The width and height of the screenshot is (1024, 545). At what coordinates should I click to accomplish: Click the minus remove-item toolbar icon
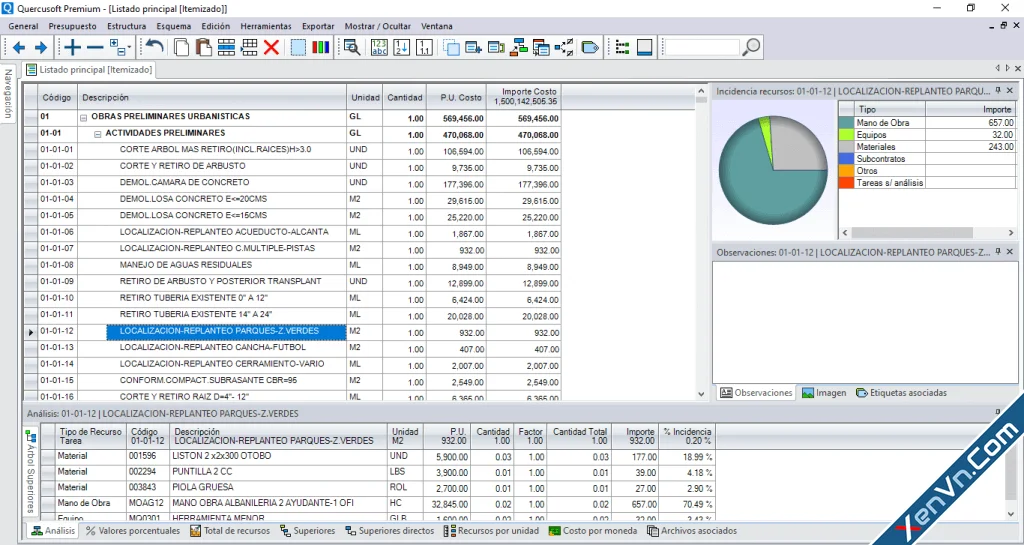click(x=95, y=47)
